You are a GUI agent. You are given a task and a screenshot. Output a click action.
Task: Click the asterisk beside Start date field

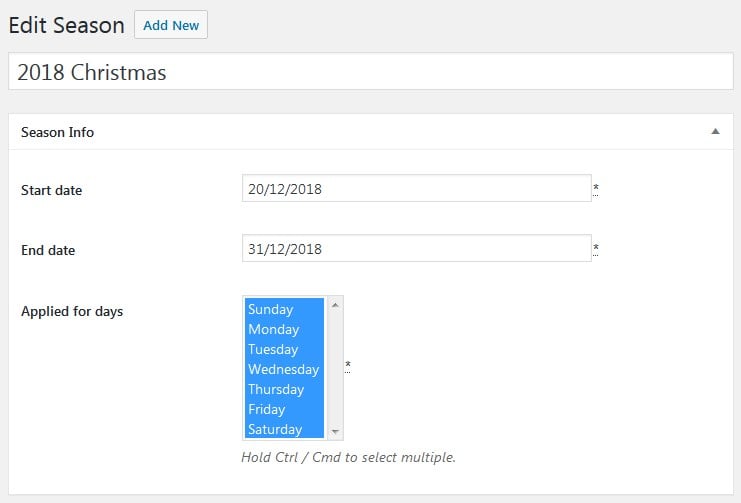pyautogui.click(x=596, y=188)
